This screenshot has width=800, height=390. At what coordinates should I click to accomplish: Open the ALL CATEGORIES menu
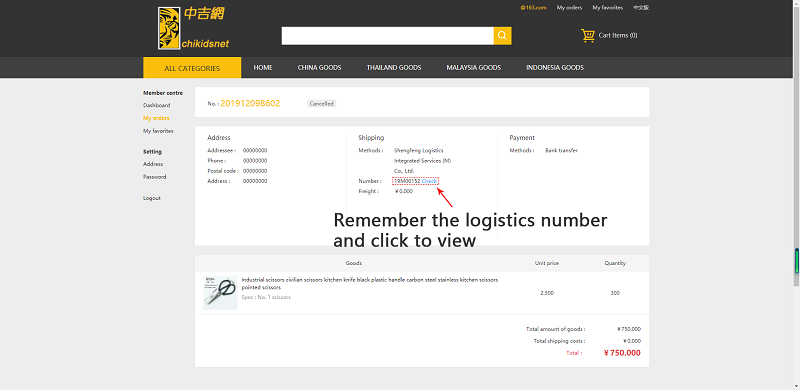tap(192, 68)
